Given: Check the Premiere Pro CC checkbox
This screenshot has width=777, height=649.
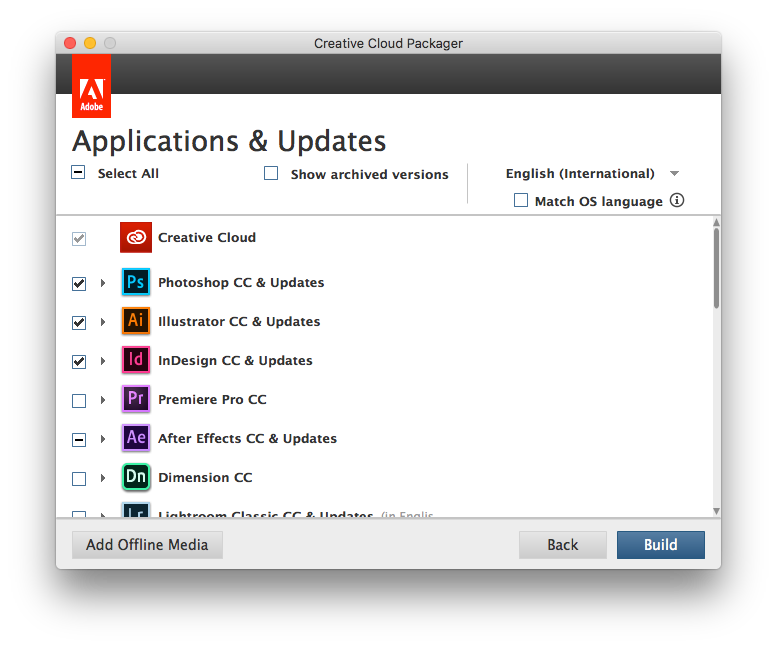Looking at the screenshot, I should [79, 400].
